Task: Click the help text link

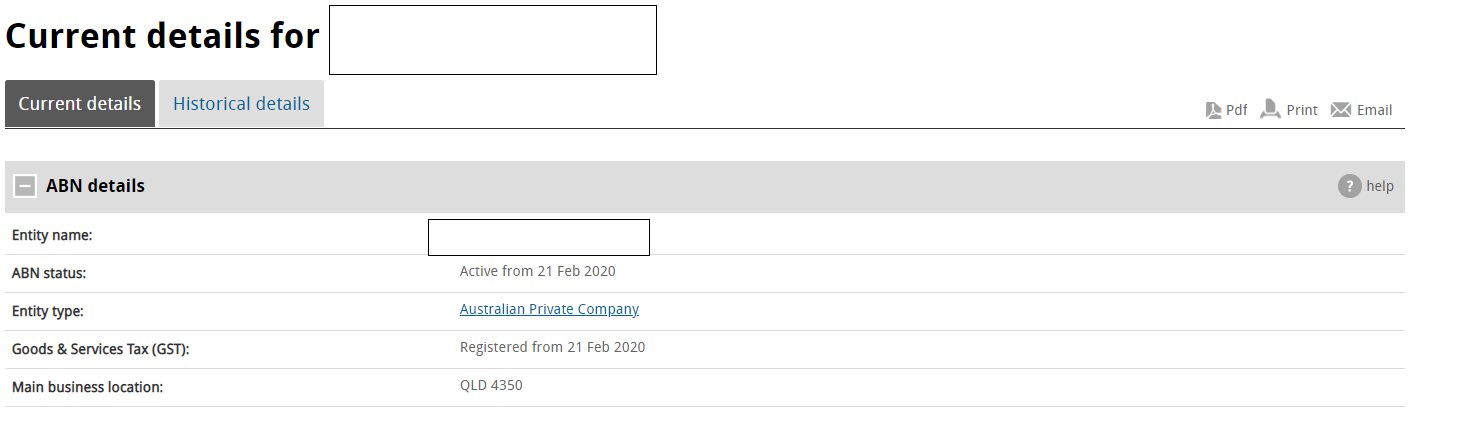Action: [1380, 186]
